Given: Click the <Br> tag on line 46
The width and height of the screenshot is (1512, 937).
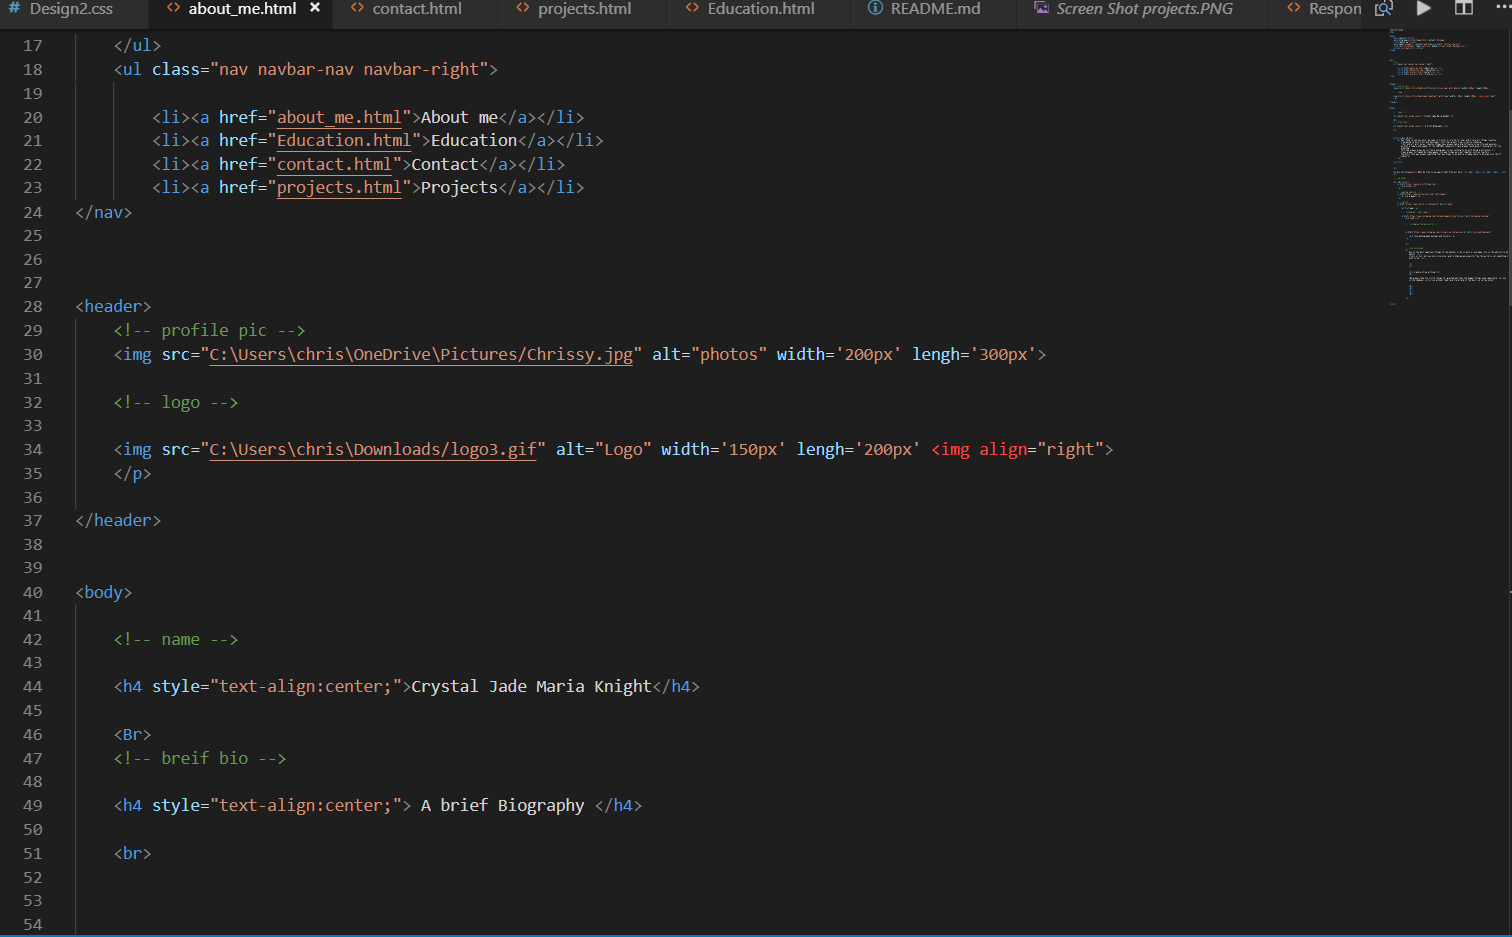Looking at the screenshot, I should point(133,734).
